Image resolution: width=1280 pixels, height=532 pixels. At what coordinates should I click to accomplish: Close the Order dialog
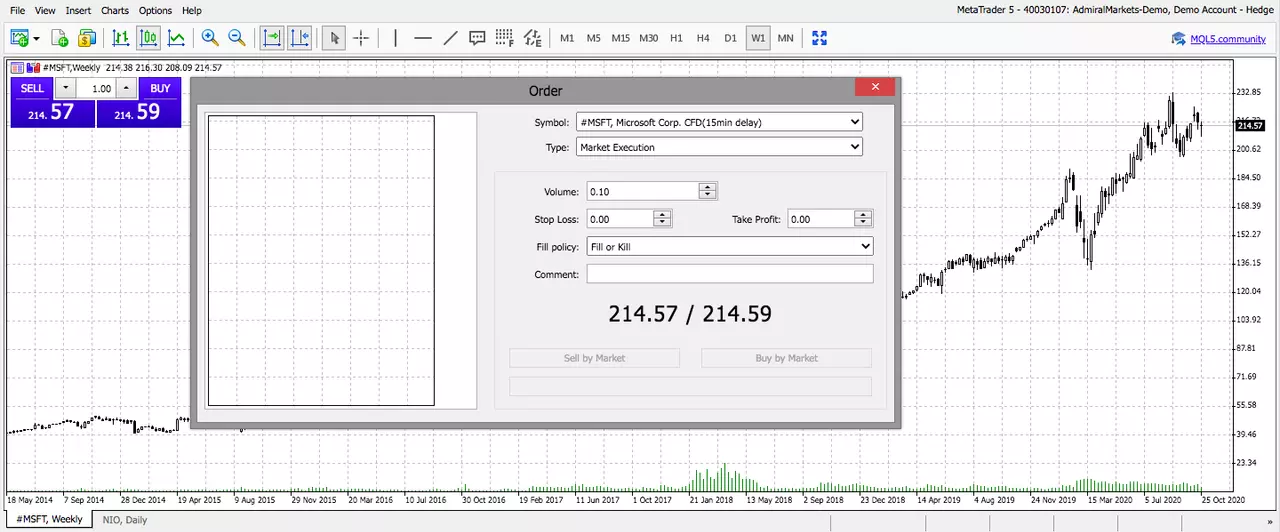click(875, 87)
